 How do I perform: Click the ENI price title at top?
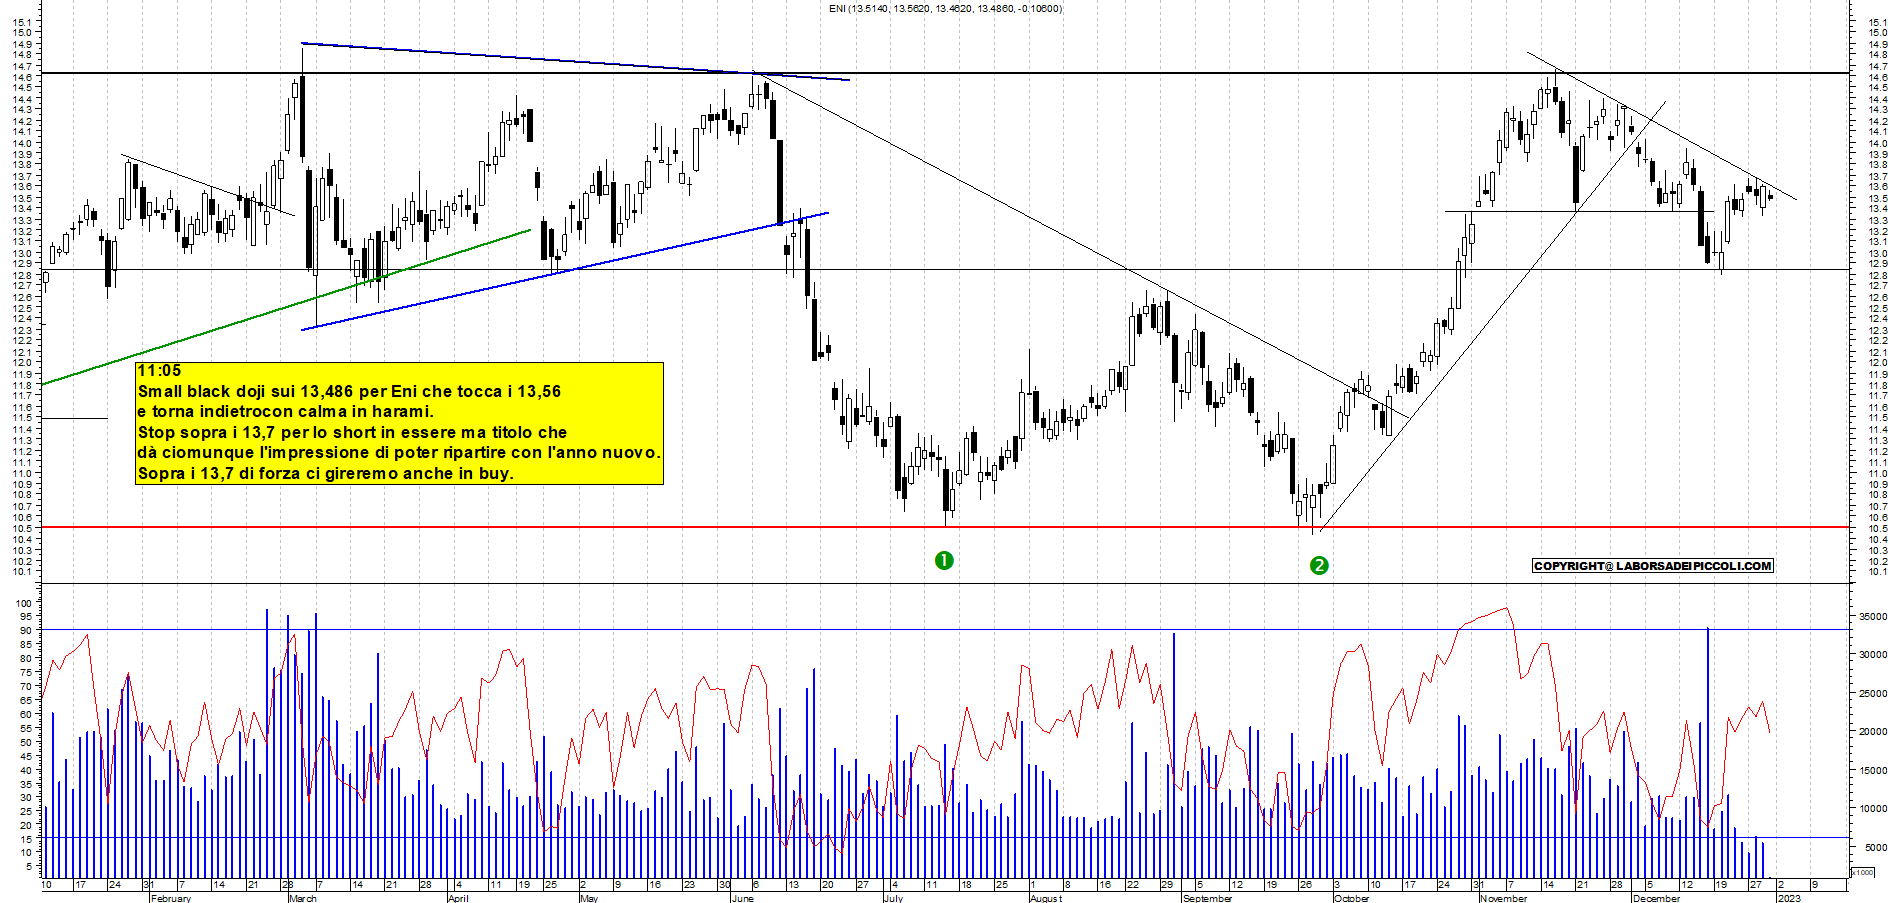[x=945, y=9]
